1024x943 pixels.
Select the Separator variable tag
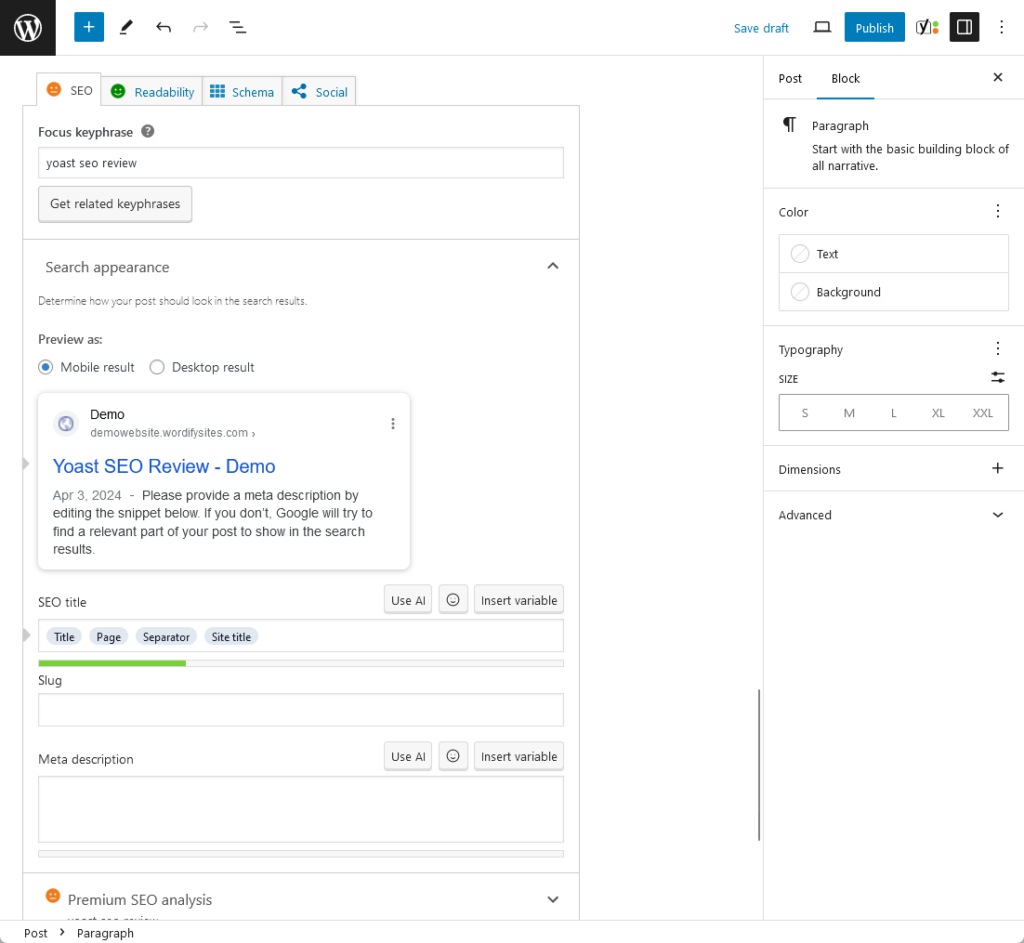pyautogui.click(x=166, y=636)
